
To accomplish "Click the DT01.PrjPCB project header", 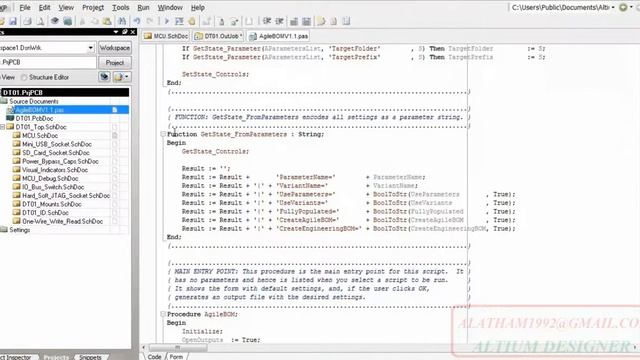I will [x=64, y=93].
